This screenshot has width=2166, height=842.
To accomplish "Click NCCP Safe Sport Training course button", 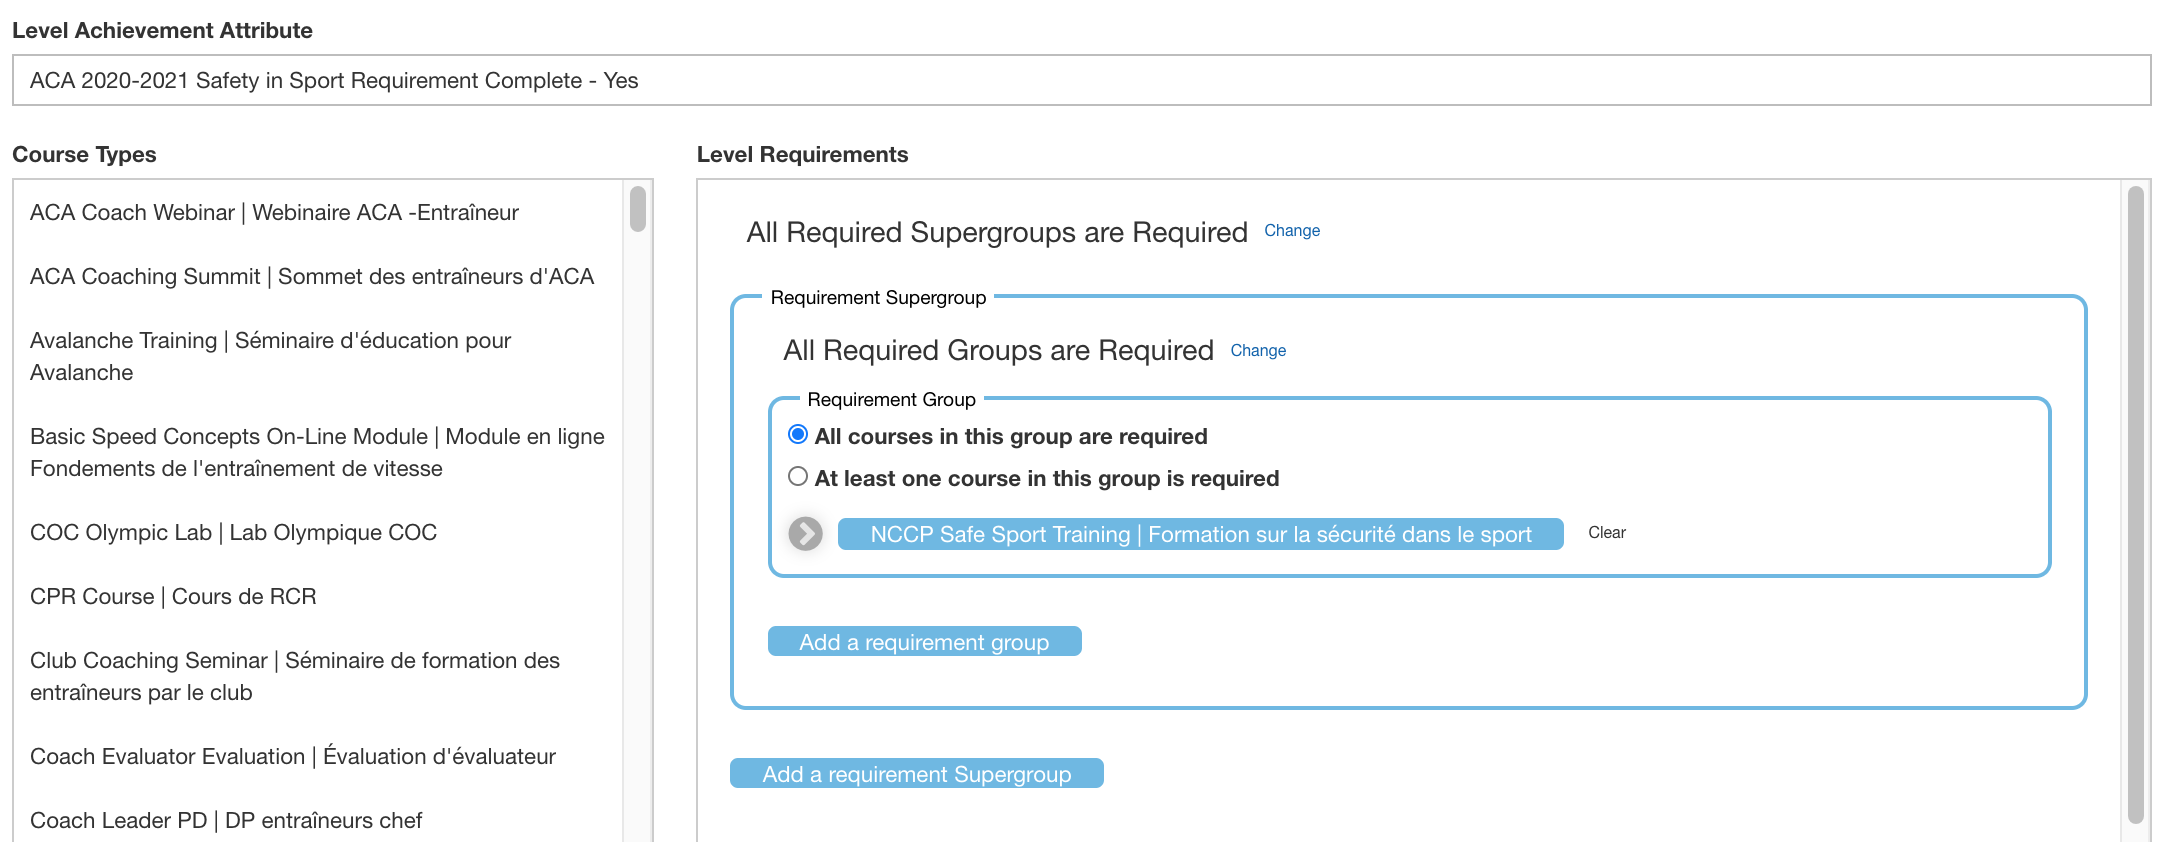I will coord(1200,534).
